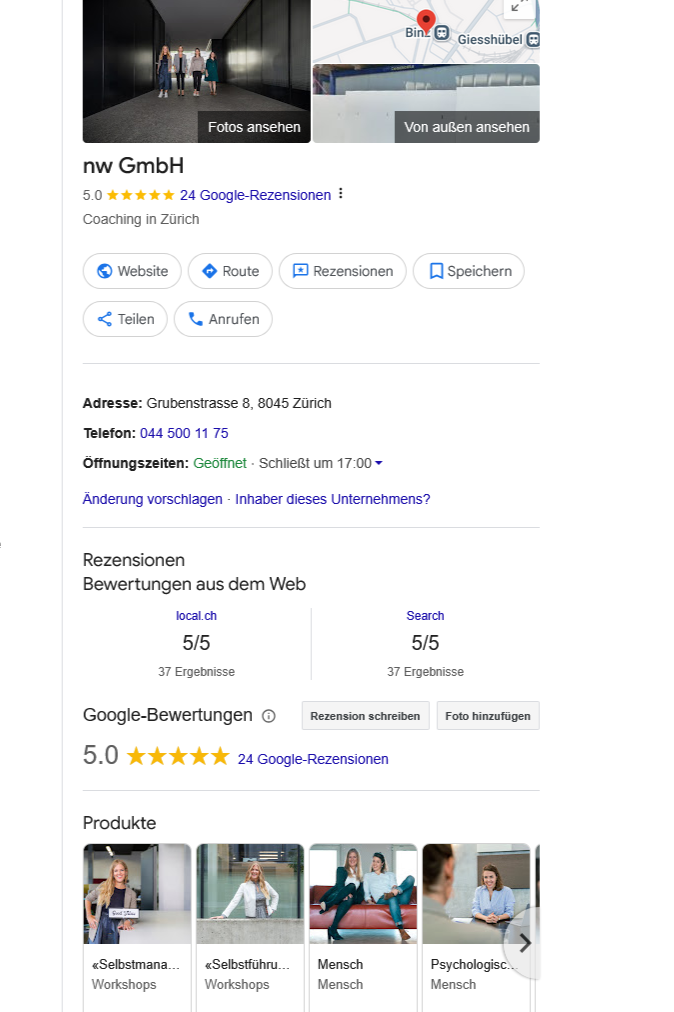Image resolution: width=674 pixels, height=1012 pixels.
Task: Click Änderung vorschlagen link
Action: pyautogui.click(x=152, y=499)
